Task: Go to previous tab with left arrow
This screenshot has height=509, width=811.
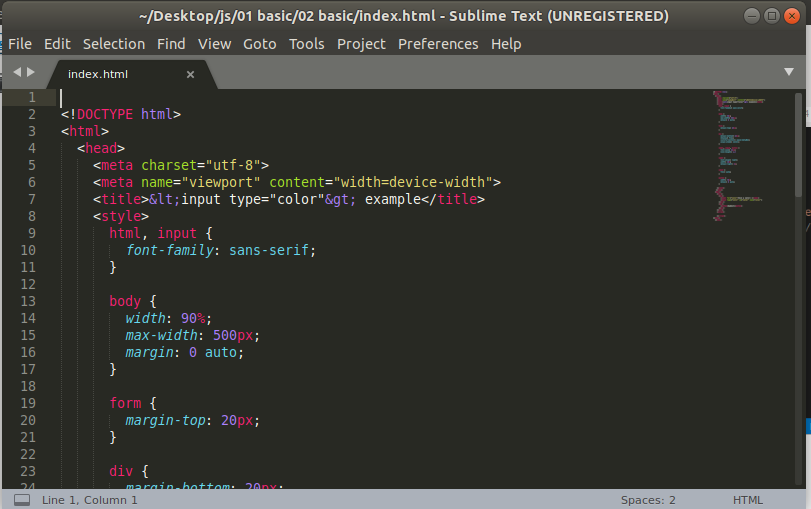Action: [x=17, y=72]
